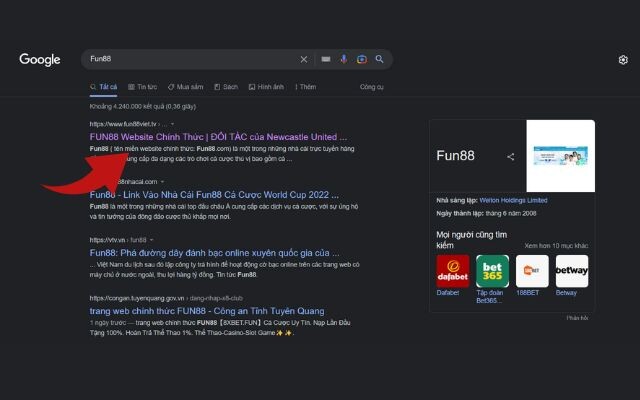The height and width of the screenshot is (400, 640).
Task: Share the Fun88 knowledge panel
Action: click(x=511, y=156)
